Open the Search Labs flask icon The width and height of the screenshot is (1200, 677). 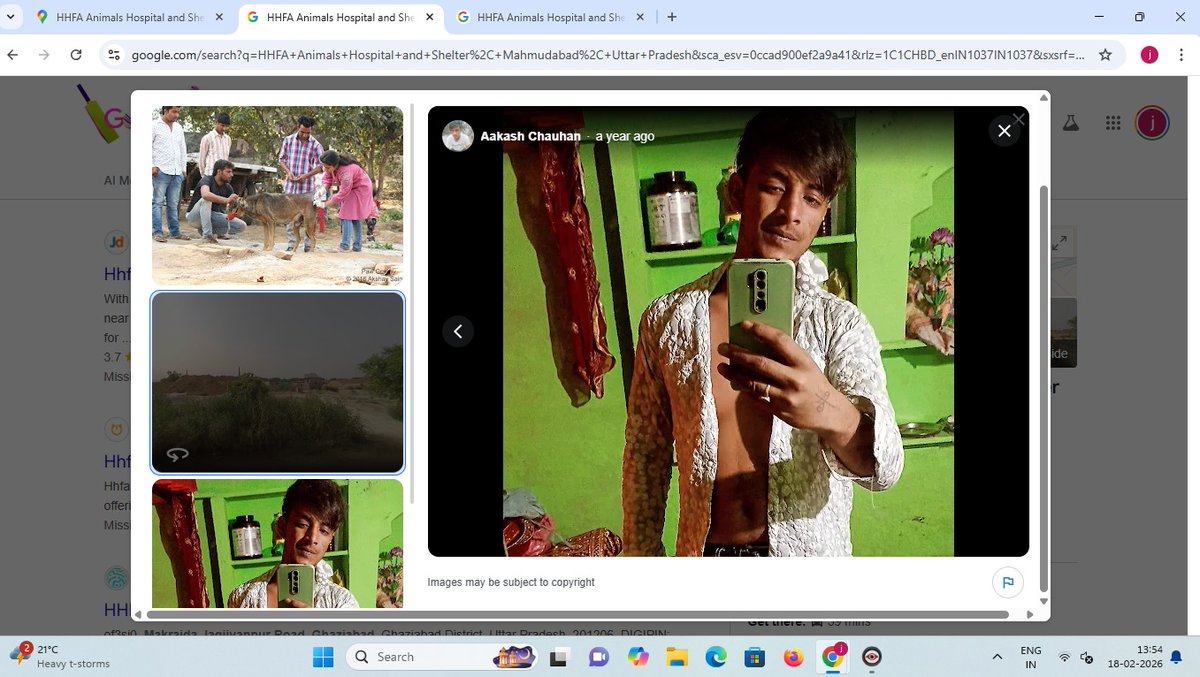1071,123
